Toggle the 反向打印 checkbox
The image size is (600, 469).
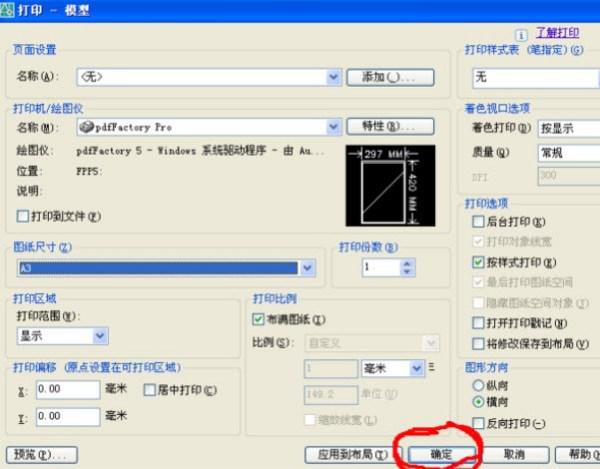(477, 424)
